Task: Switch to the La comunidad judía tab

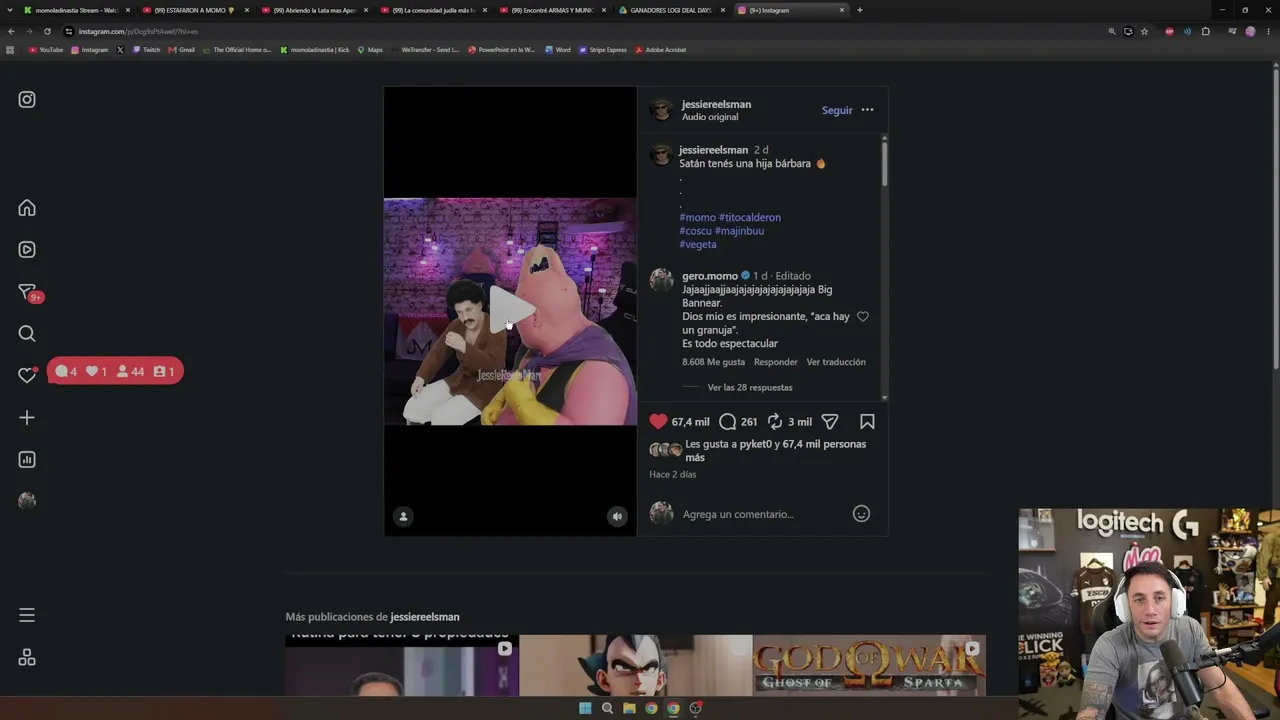Action: (433, 10)
